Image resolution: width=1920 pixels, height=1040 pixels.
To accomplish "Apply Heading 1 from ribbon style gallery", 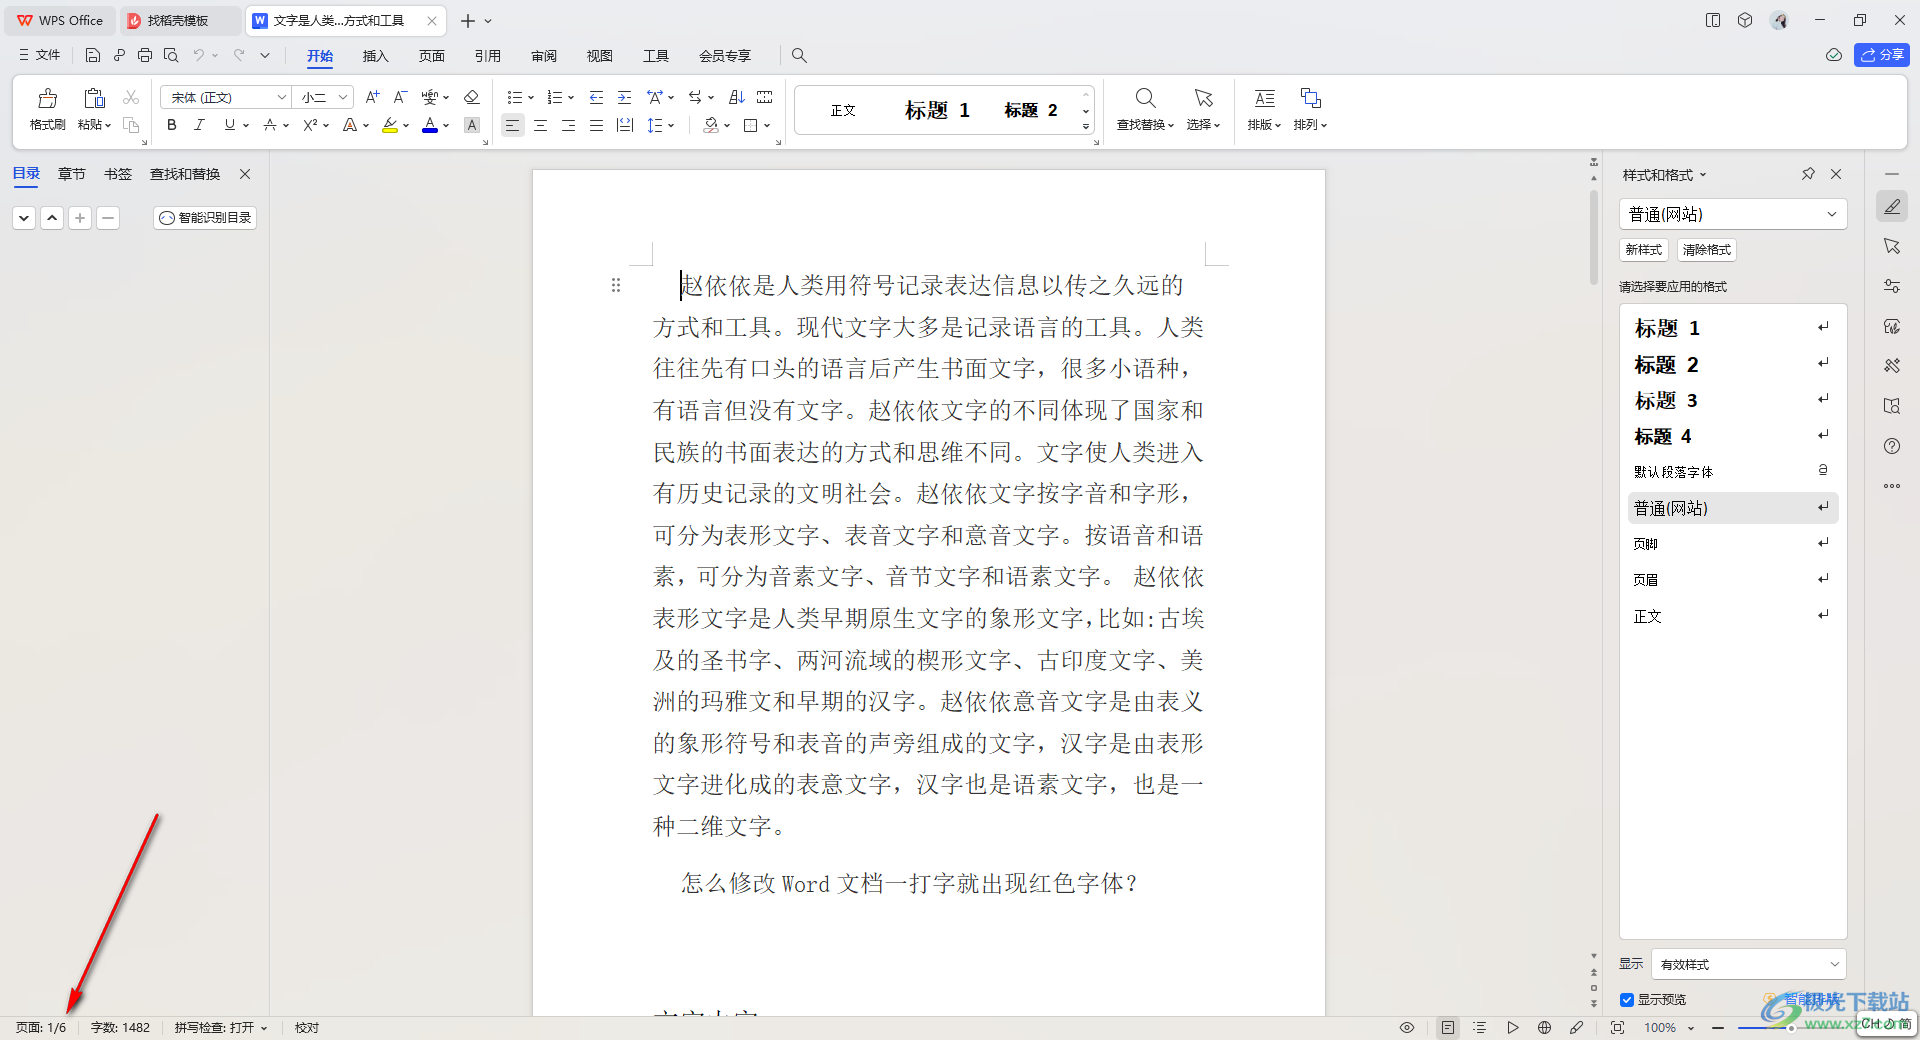I will [x=937, y=110].
